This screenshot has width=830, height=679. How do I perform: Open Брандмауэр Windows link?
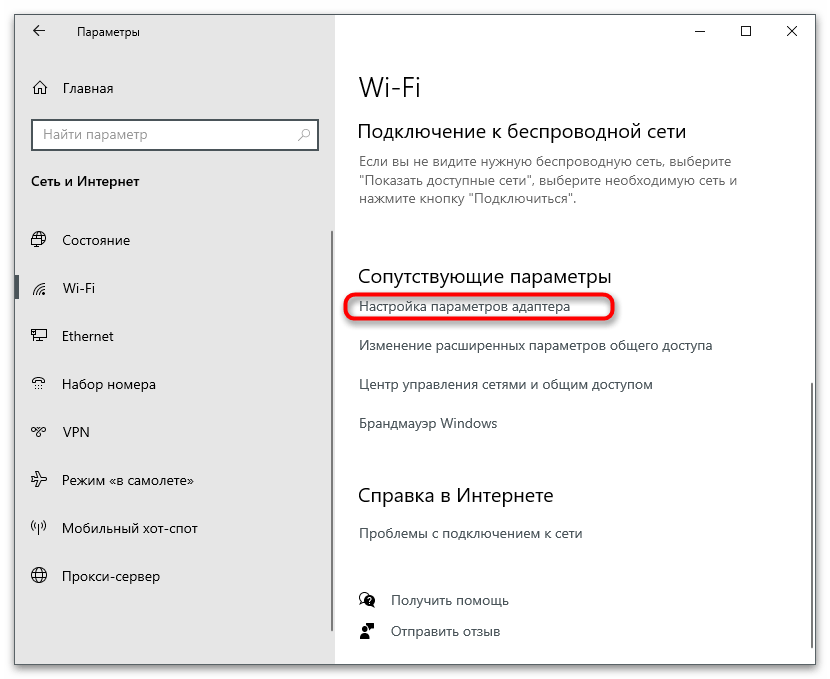click(428, 423)
